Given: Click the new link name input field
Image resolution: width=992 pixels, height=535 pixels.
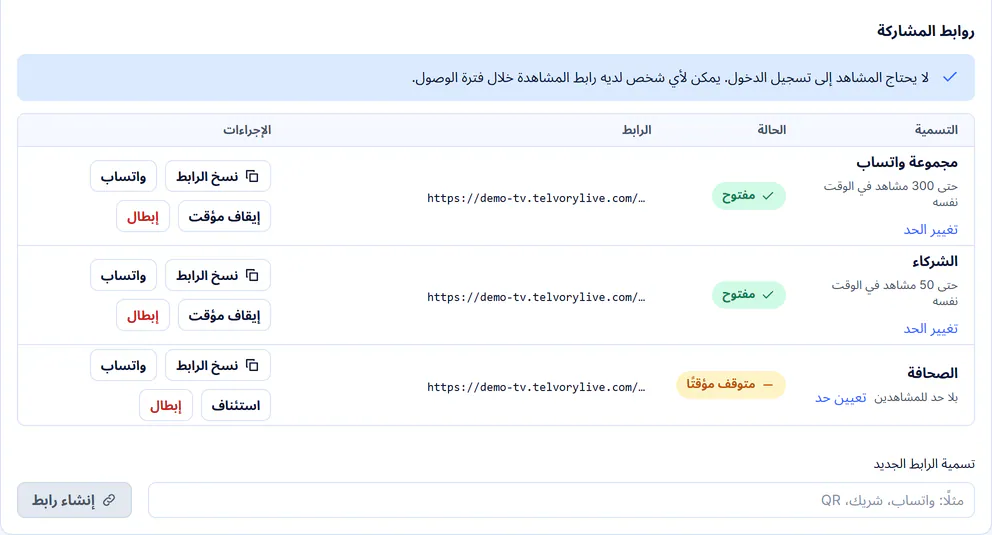Looking at the screenshot, I should (x=561, y=500).
